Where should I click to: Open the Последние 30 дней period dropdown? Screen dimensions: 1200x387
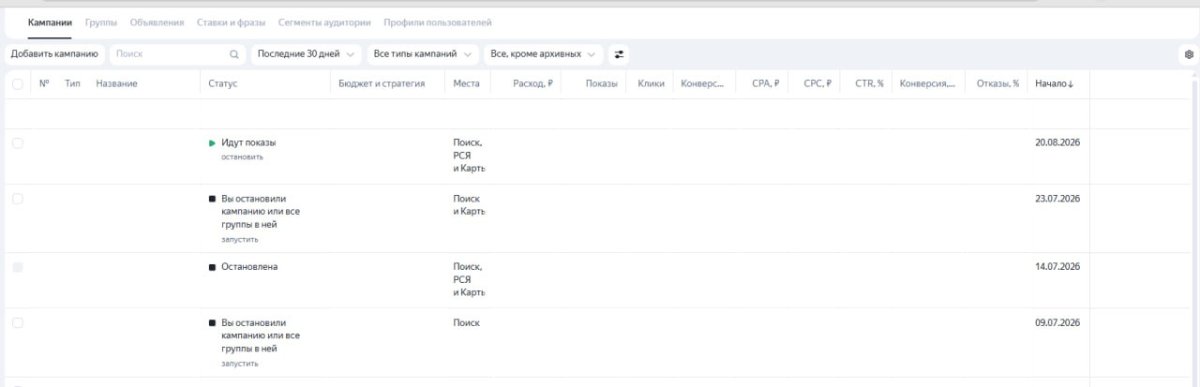tap(305, 54)
